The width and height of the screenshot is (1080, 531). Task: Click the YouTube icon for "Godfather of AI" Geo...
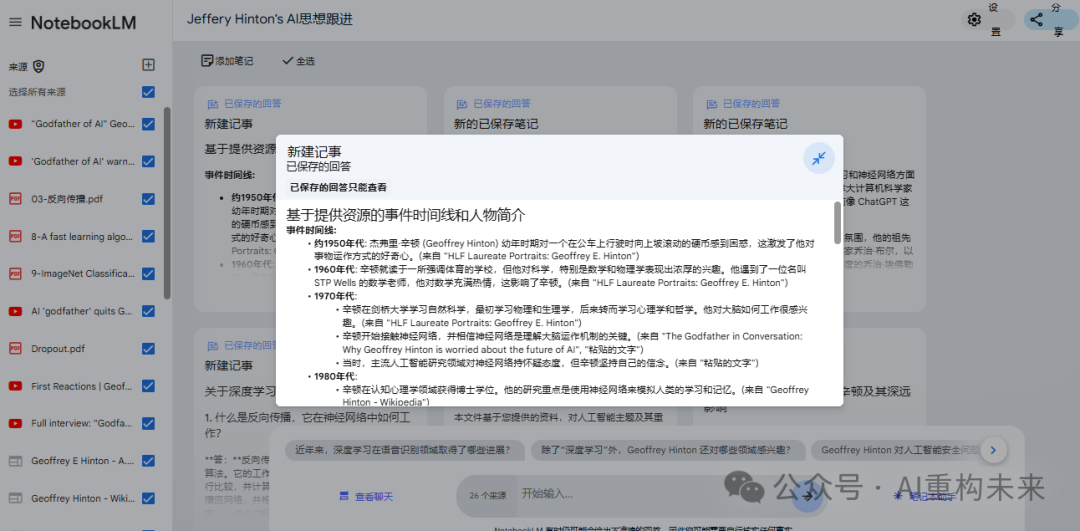pyautogui.click(x=14, y=124)
